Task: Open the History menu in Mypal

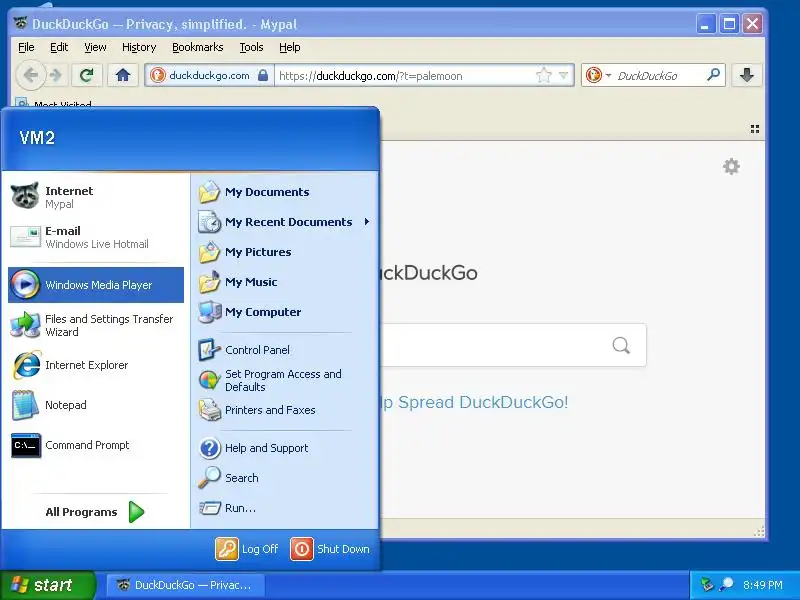Action: [139, 47]
